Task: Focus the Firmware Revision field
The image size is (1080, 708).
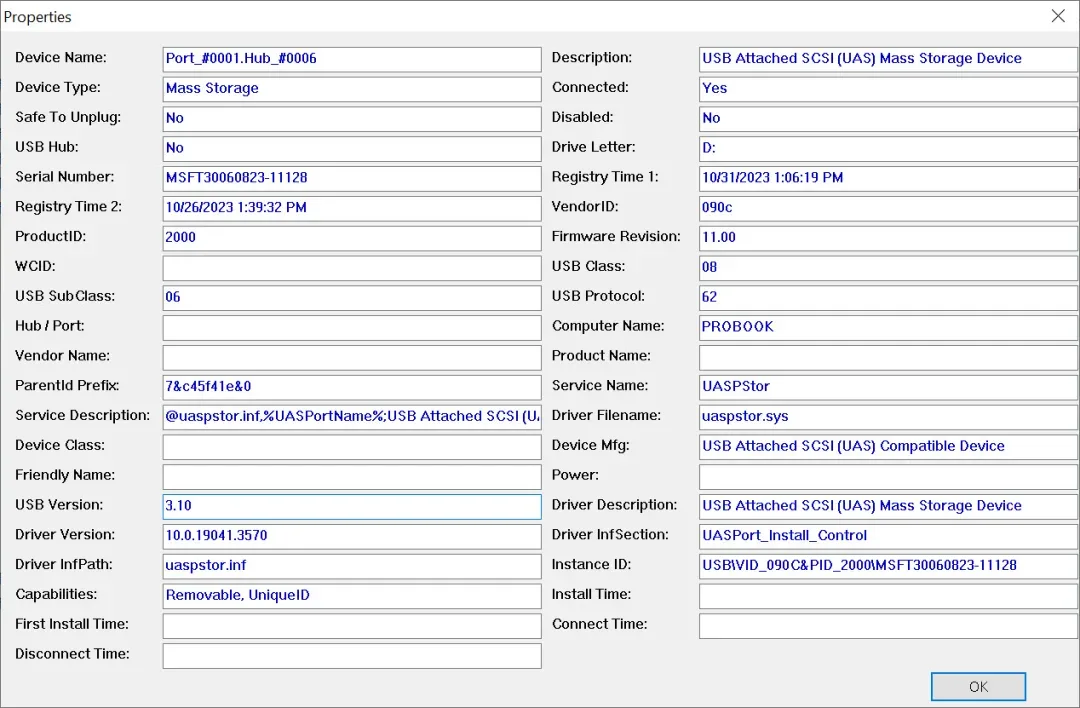Action: [x=888, y=238]
